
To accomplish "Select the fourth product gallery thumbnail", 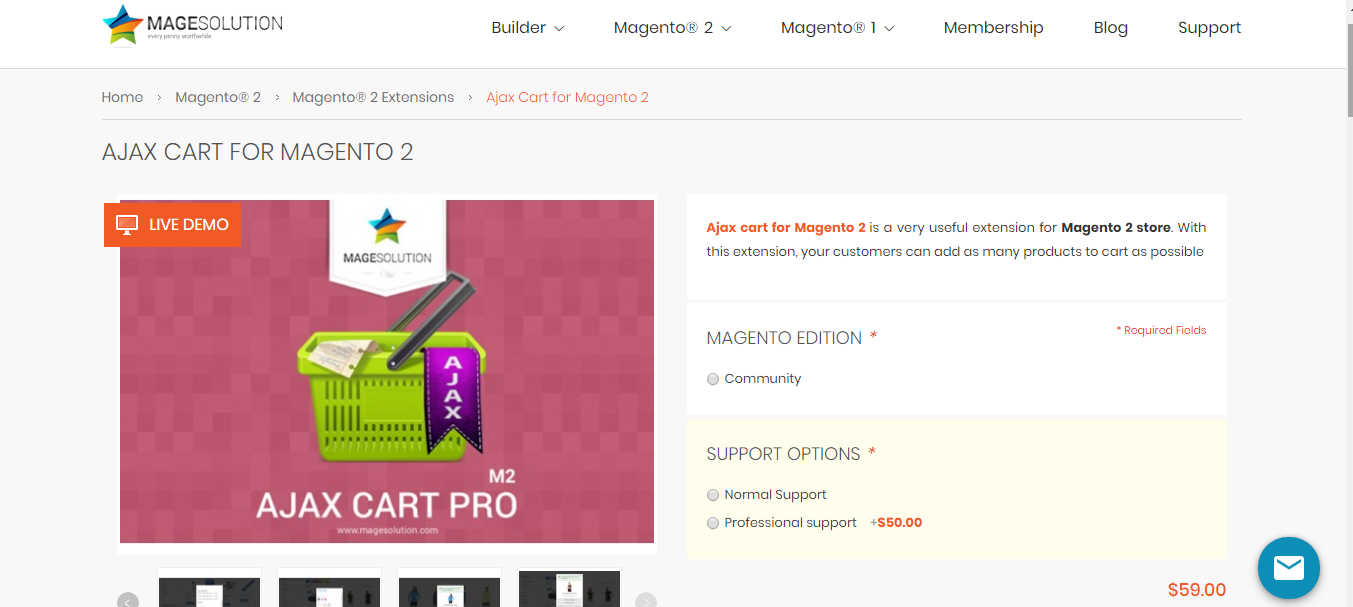I will [x=569, y=589].
